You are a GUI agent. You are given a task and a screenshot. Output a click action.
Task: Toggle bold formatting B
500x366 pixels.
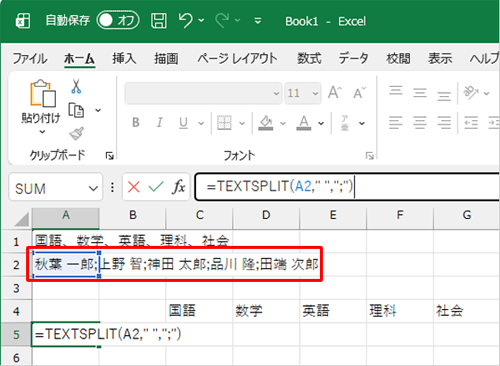(136, 123)
